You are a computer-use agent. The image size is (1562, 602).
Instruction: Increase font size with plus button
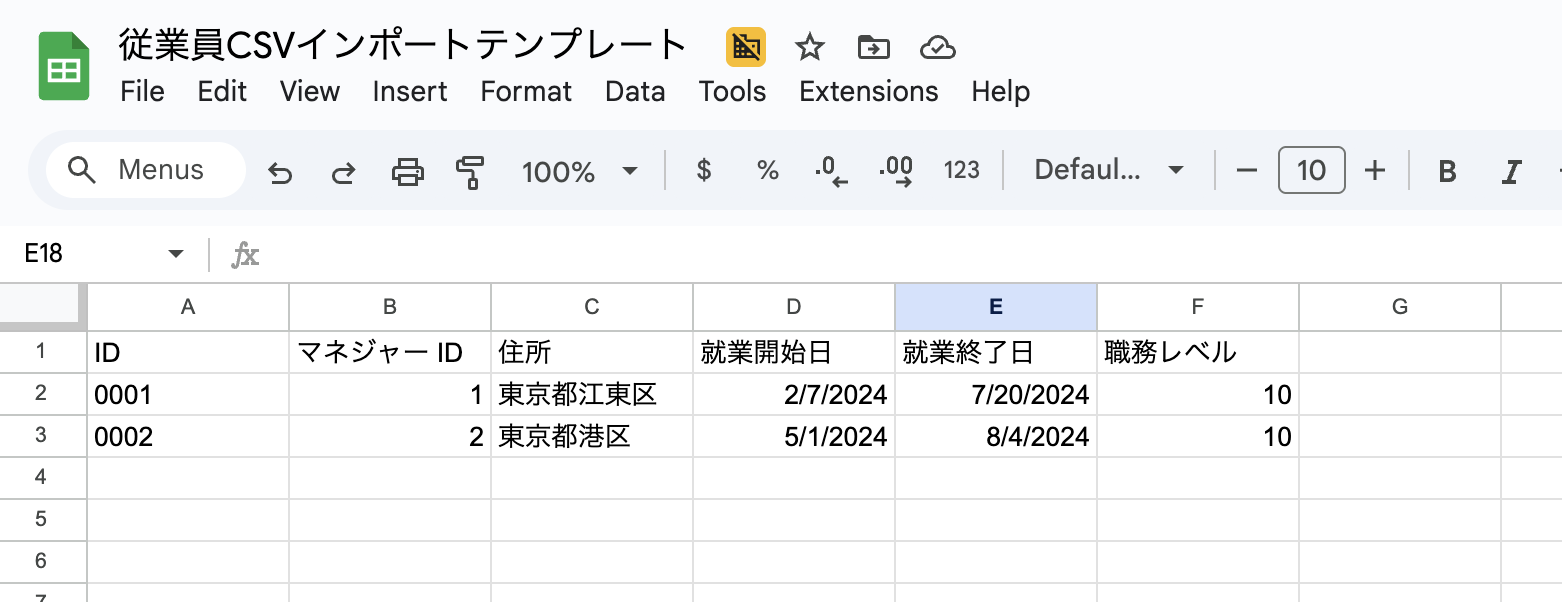pos(1375,171)
